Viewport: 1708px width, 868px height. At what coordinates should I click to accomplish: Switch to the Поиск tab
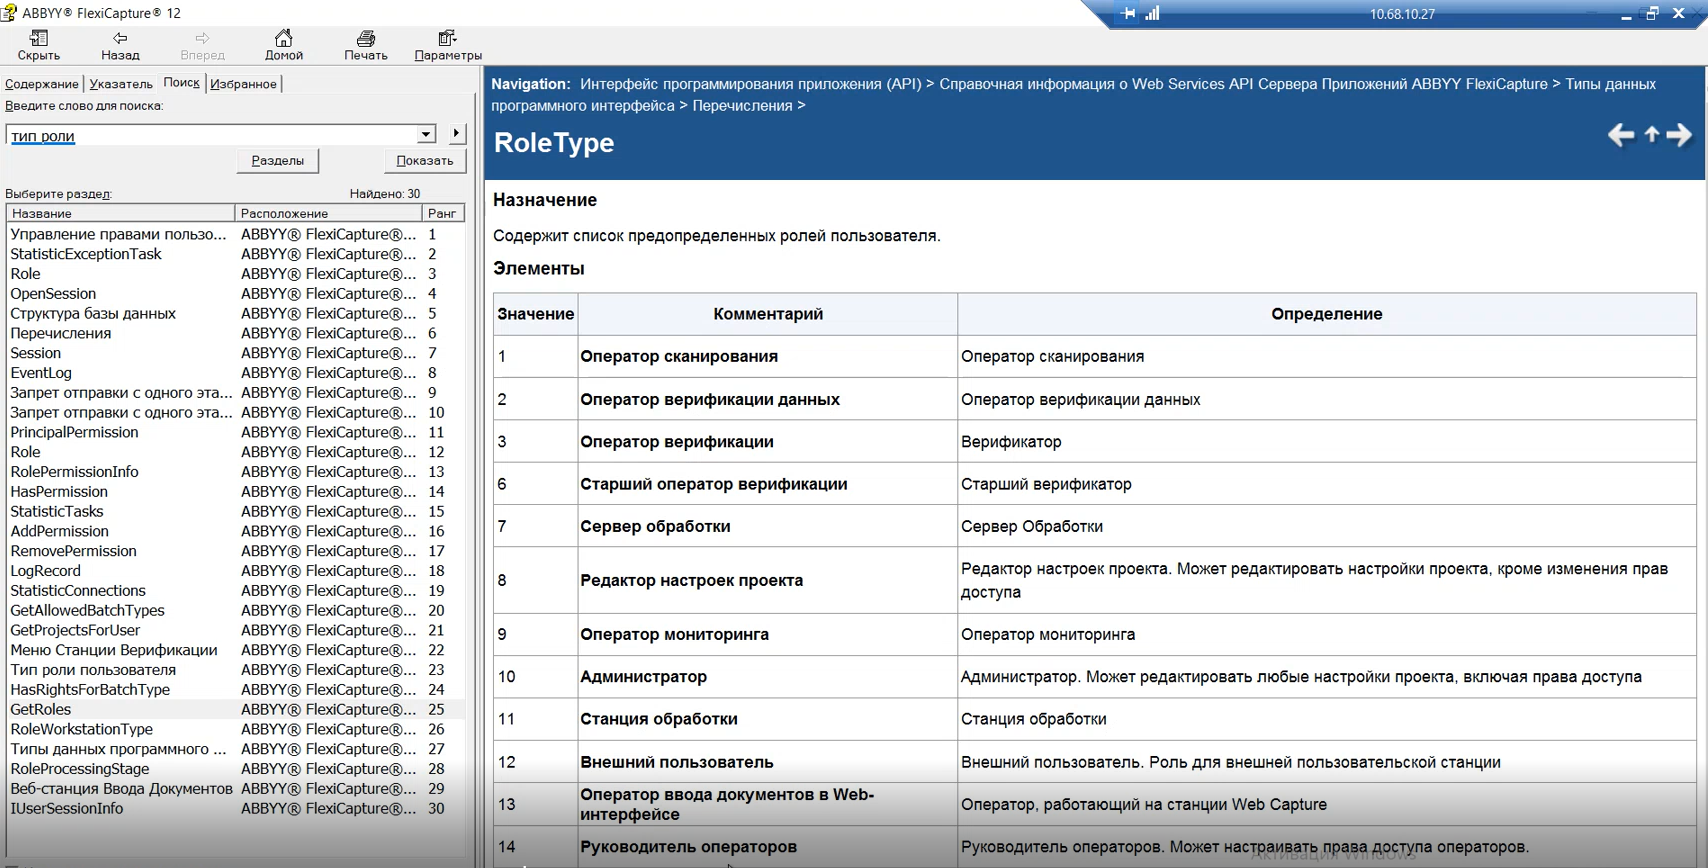(x=181, y=83)
